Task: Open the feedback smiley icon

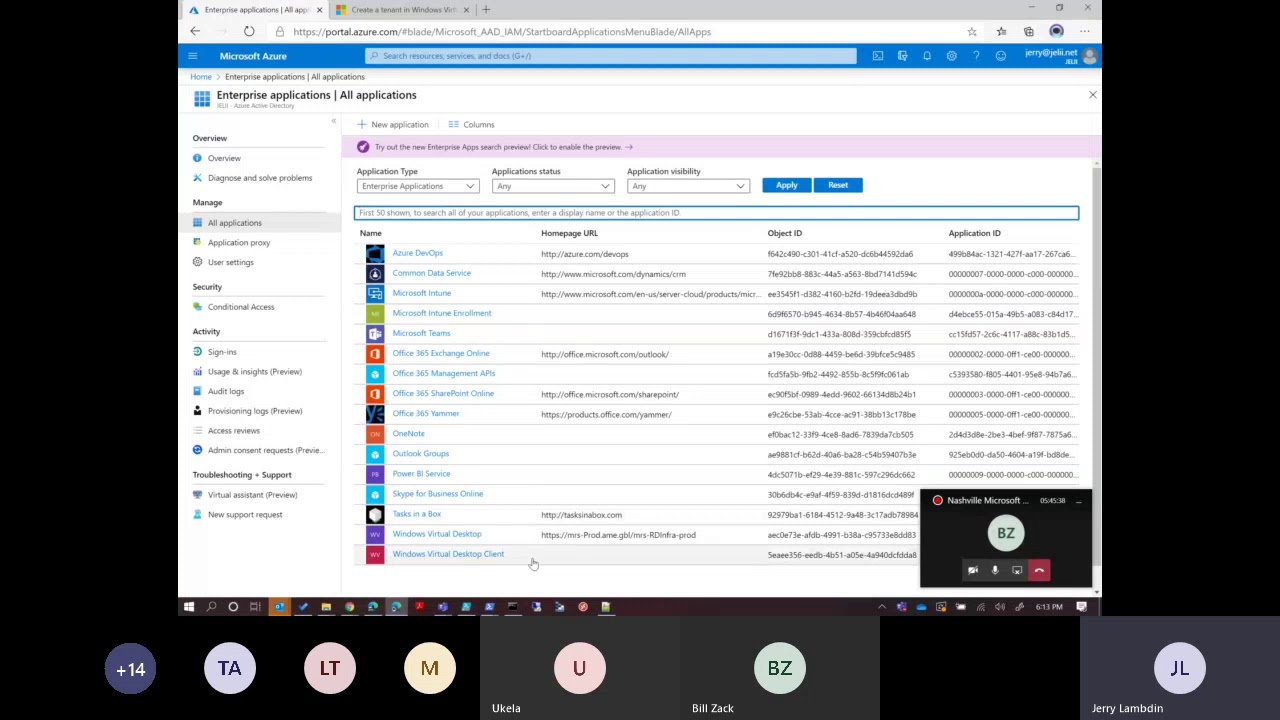Action: [x=1000, y=56]
